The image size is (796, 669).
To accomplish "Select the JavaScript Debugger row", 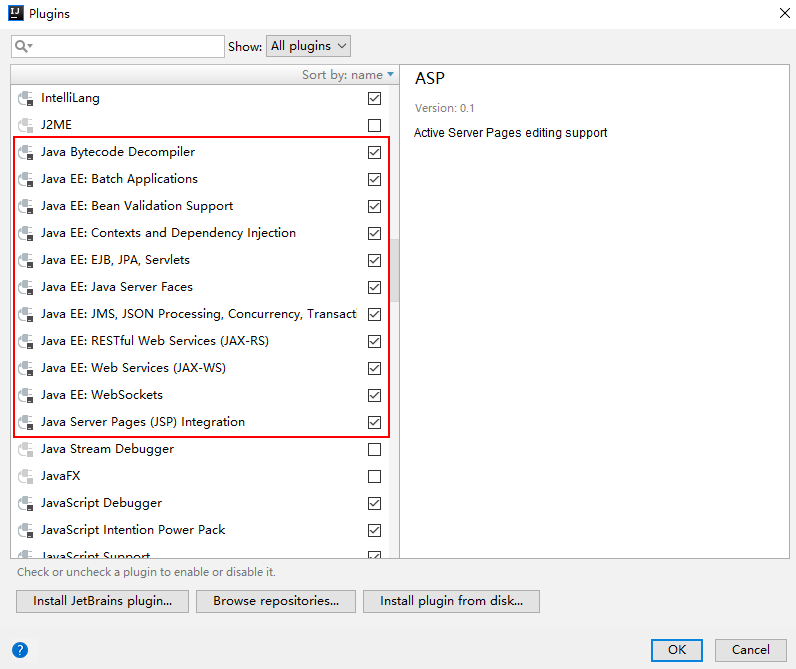I will (201, 503).
